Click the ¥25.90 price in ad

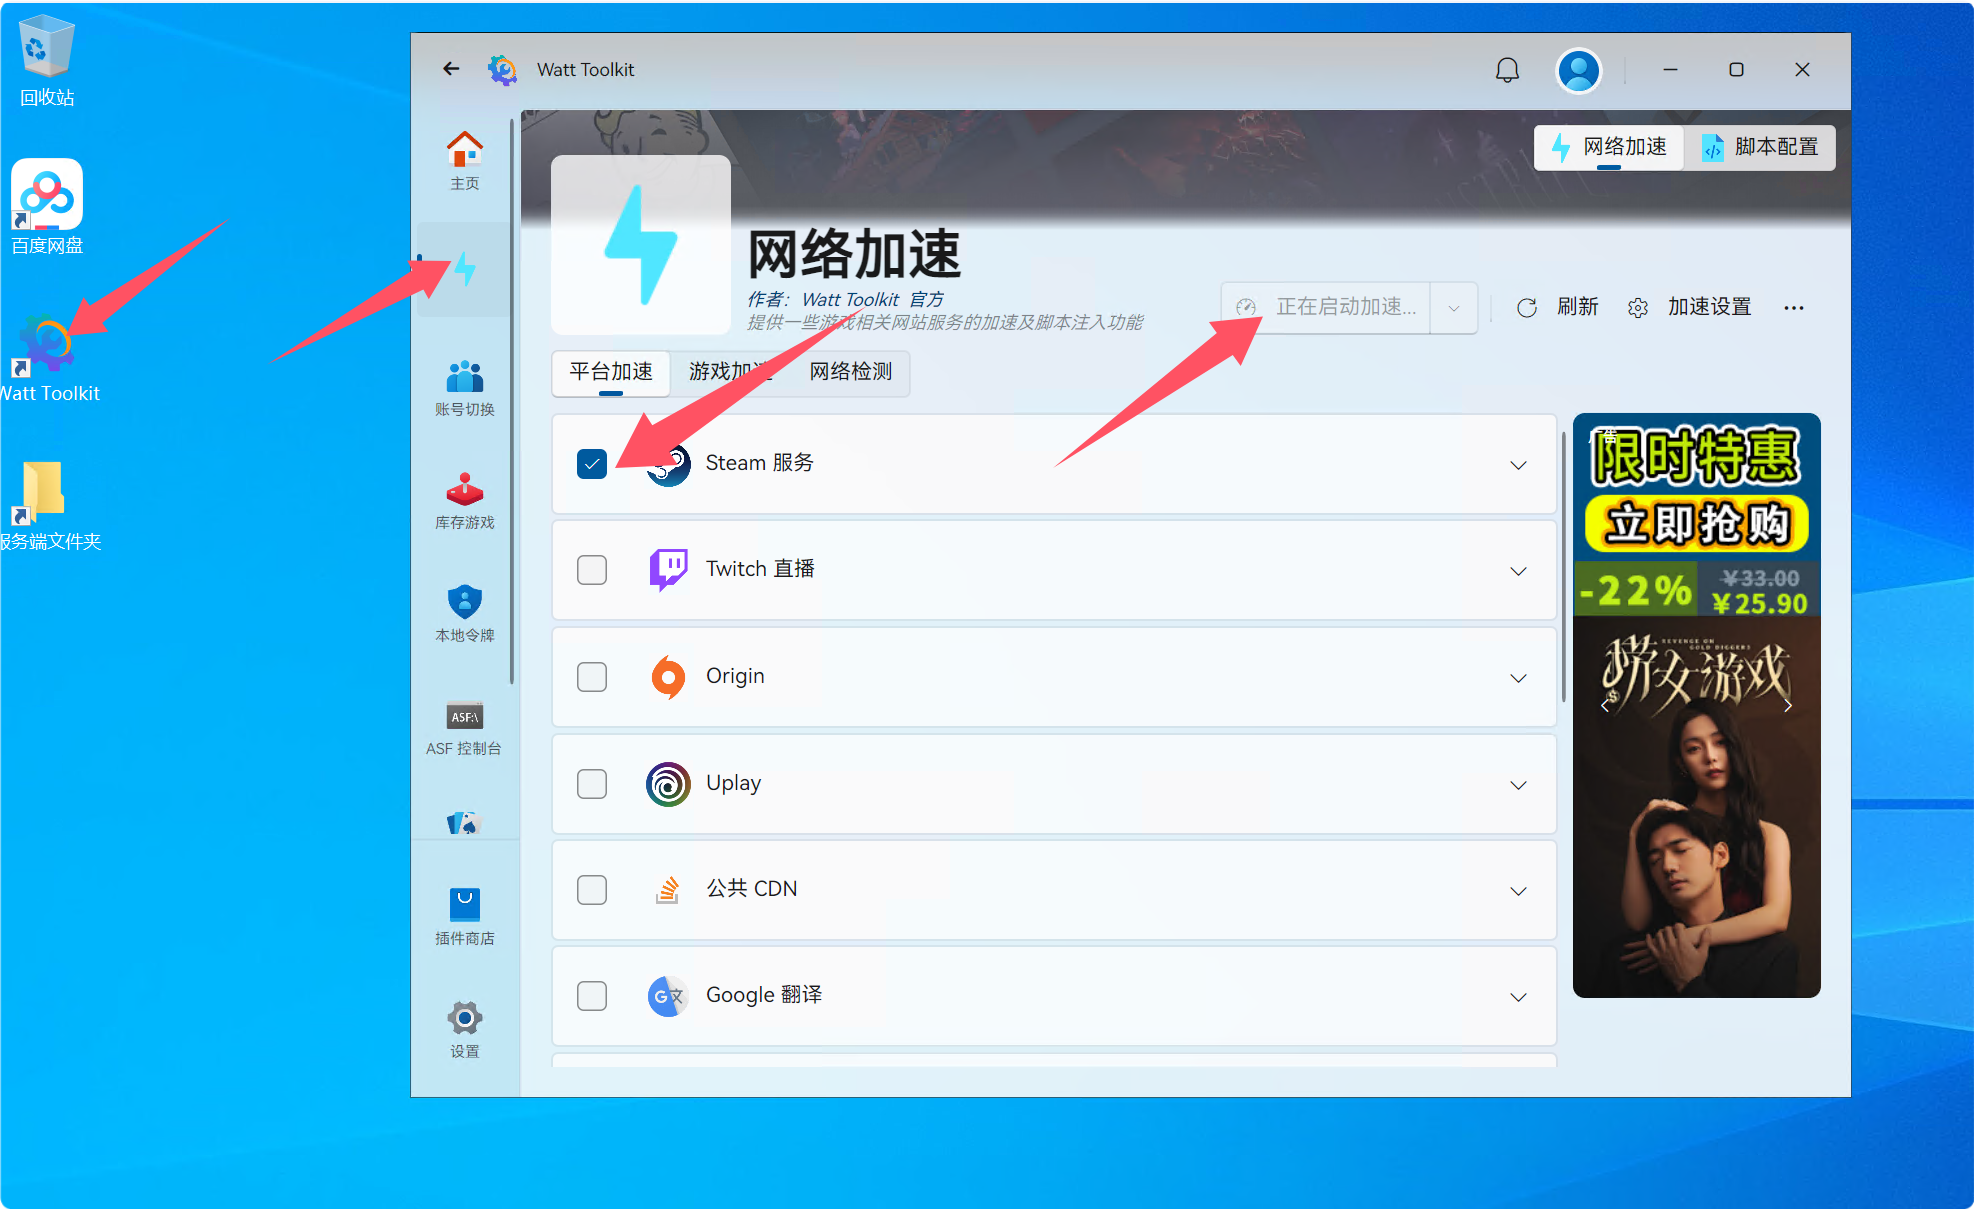pos(1759,603)
